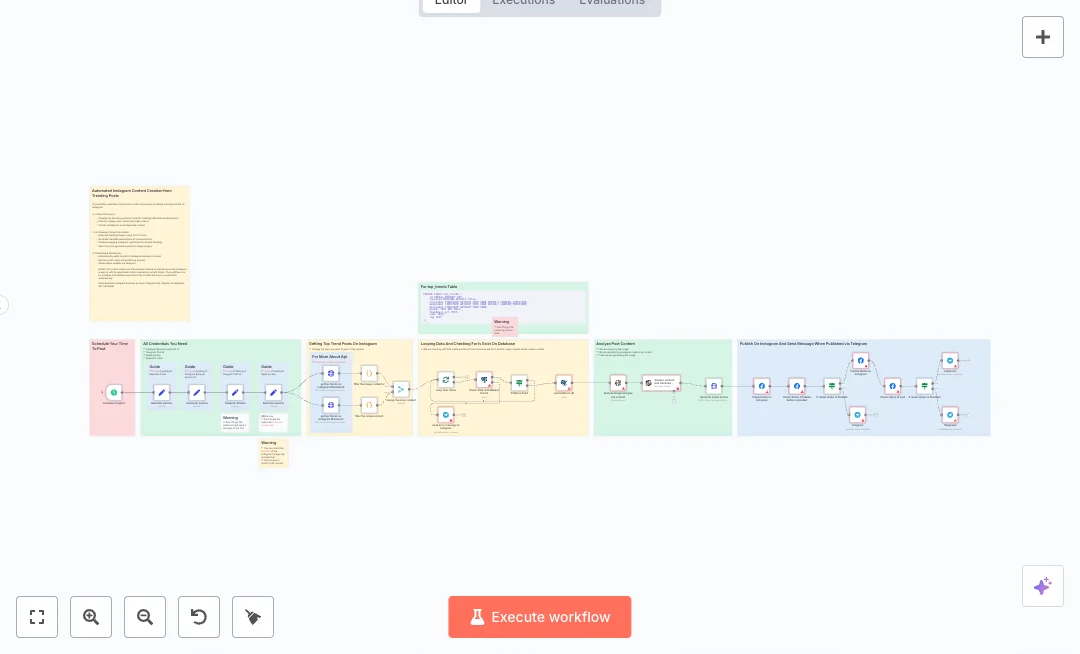Select the Loop Over Items node
Image resolution: width=1080 pixels, height=654 pixels.
pos(446,380)
